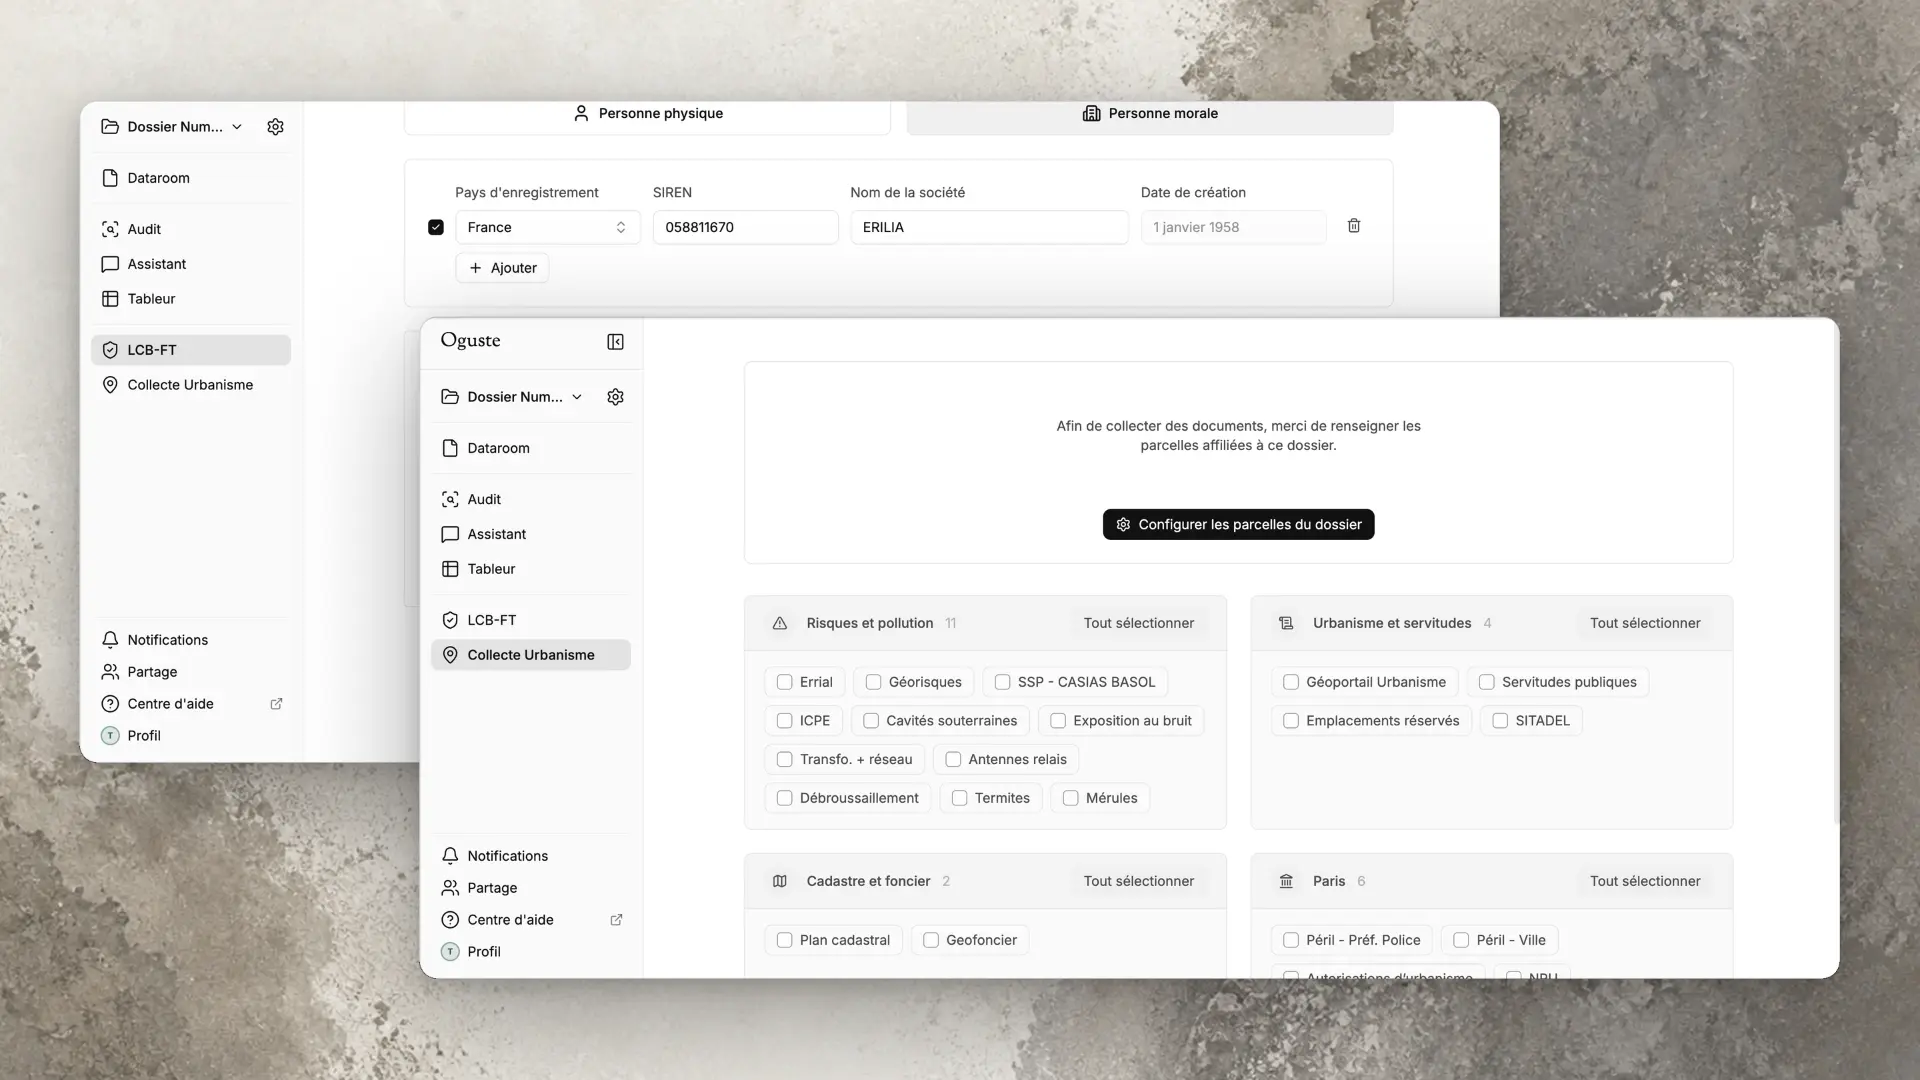Tick the Termites checkbox
The width and height of the screenshot is (1920, 1080).
click(960, 798)
